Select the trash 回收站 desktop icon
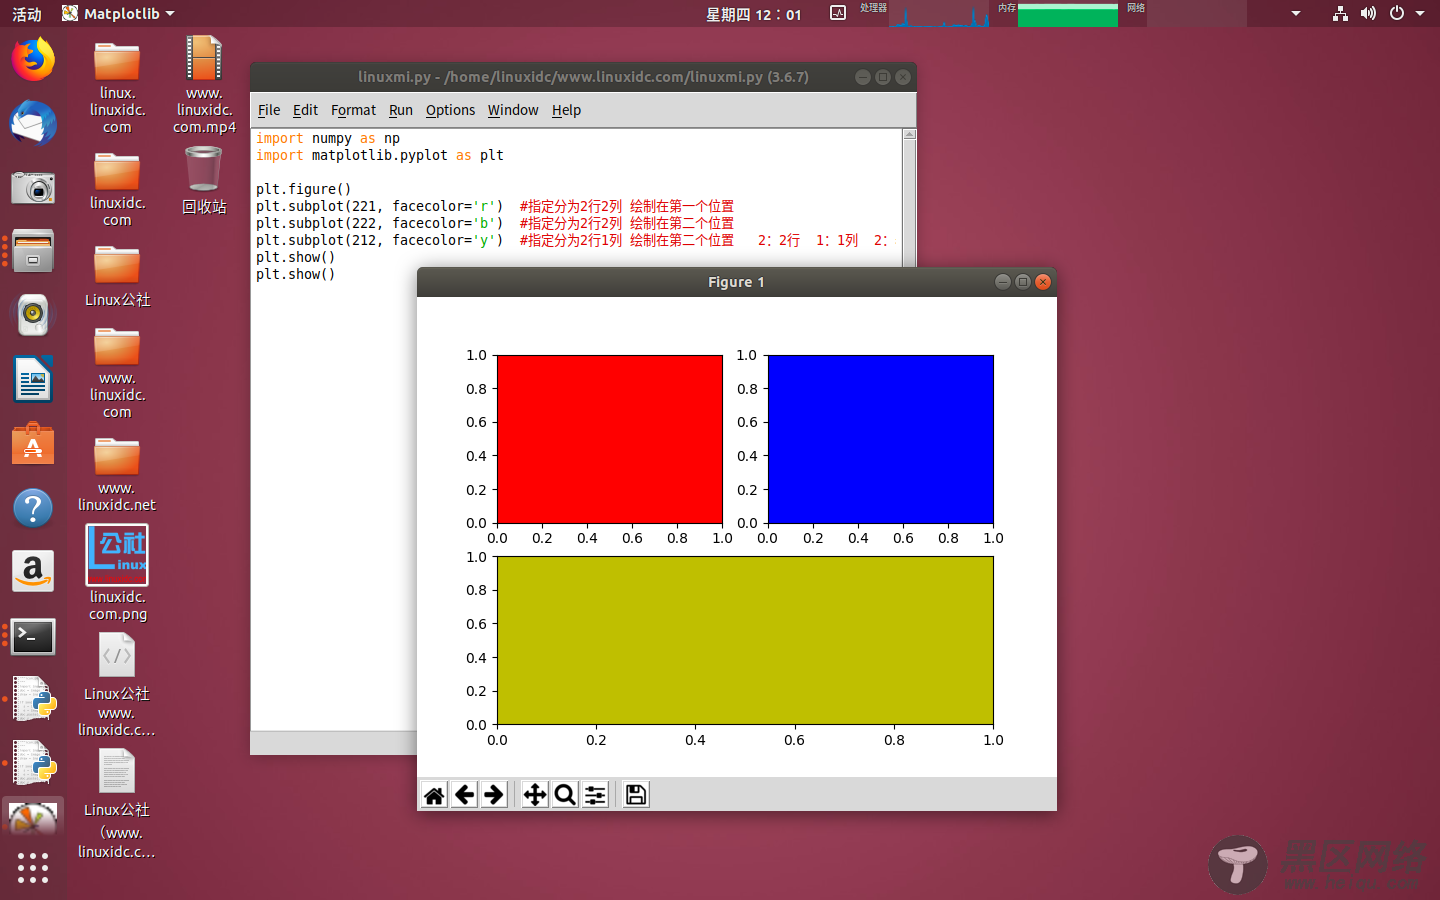Viewport: 1440px width, 900px height. point(204,180)
